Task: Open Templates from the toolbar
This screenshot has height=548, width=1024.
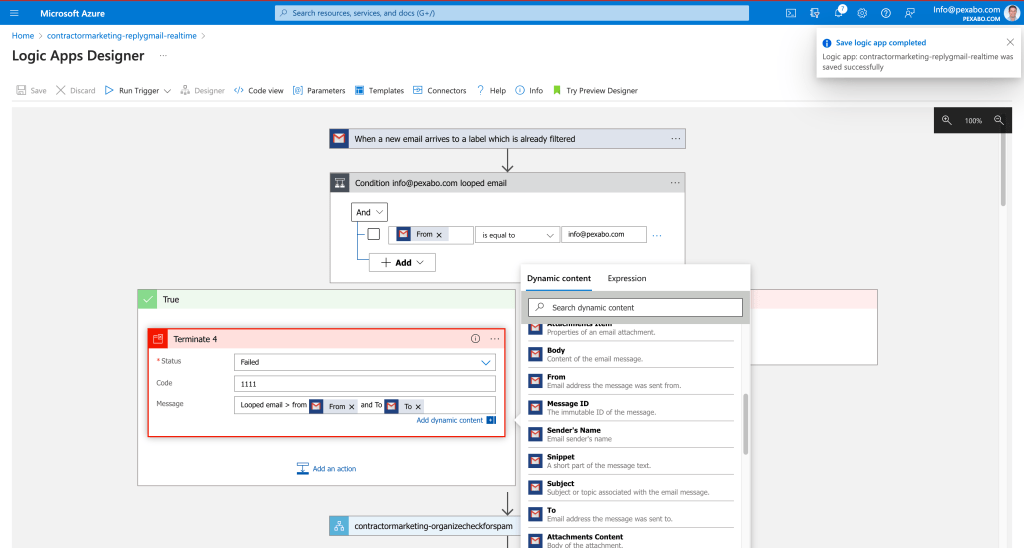Action: (379, 90)
